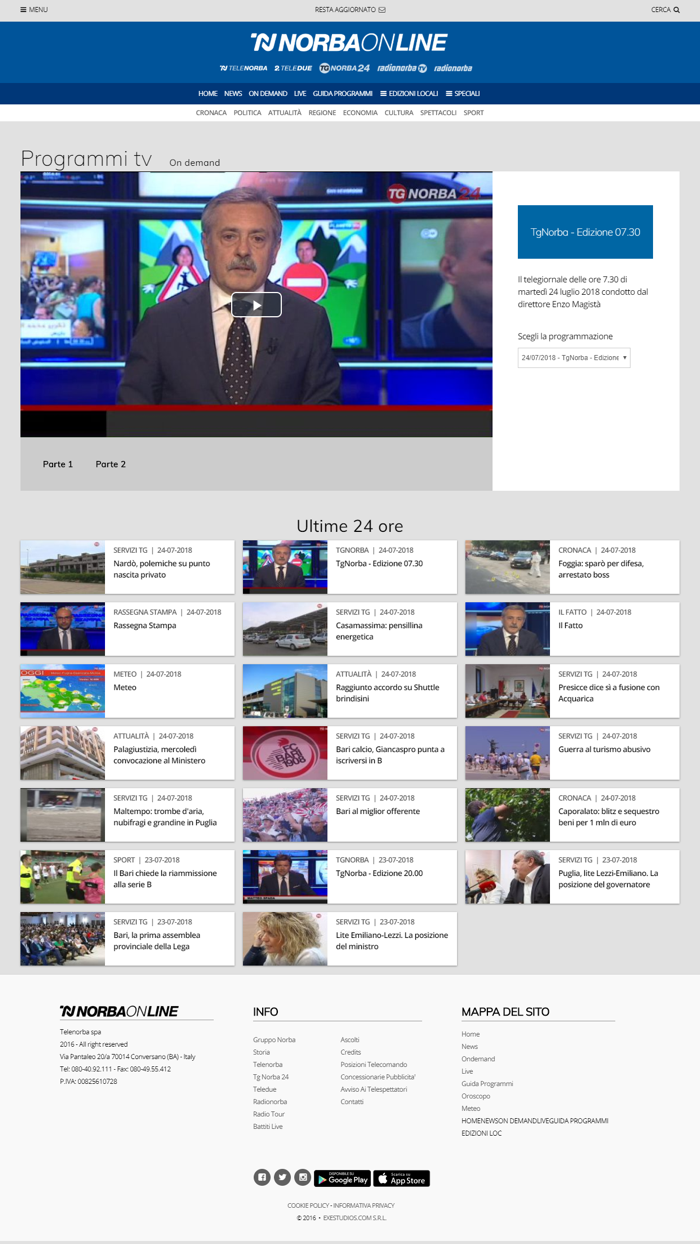Open Raggiunto accordo su Shuttle brindisini
Viewport: 700px width, 1244px height.
click(x=385, y=693)
